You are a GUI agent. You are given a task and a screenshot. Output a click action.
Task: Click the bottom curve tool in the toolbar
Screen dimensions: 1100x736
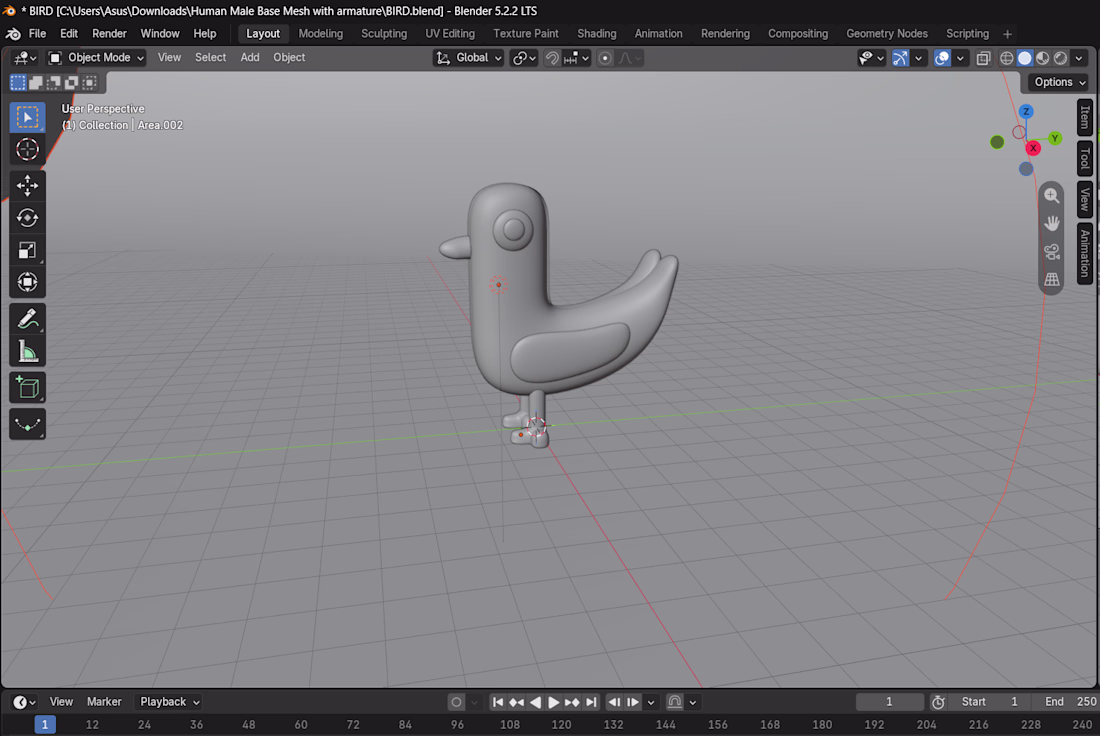[27, 424]
